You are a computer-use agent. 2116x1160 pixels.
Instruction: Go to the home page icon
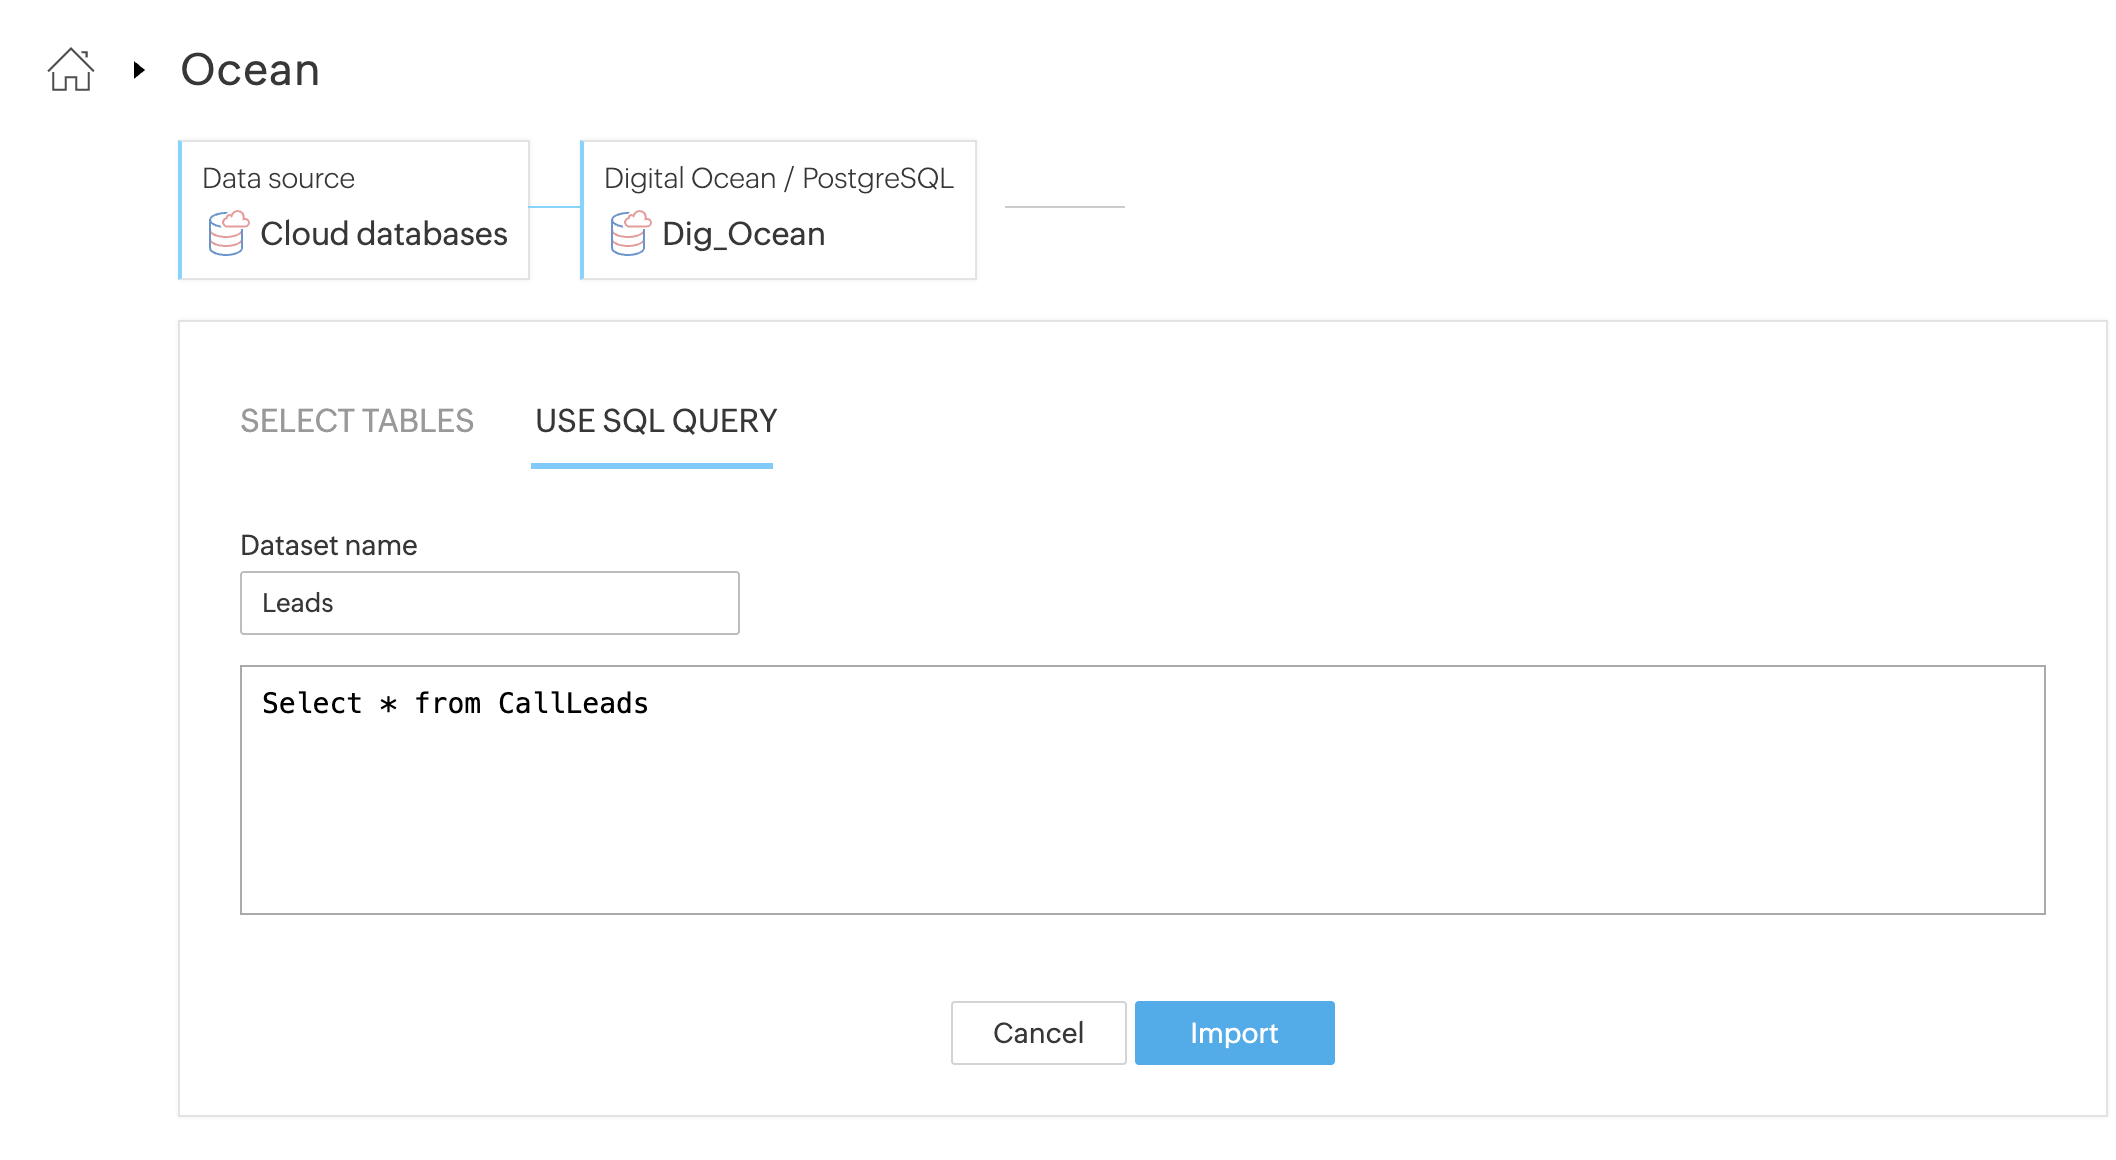(x=71, y=70)
